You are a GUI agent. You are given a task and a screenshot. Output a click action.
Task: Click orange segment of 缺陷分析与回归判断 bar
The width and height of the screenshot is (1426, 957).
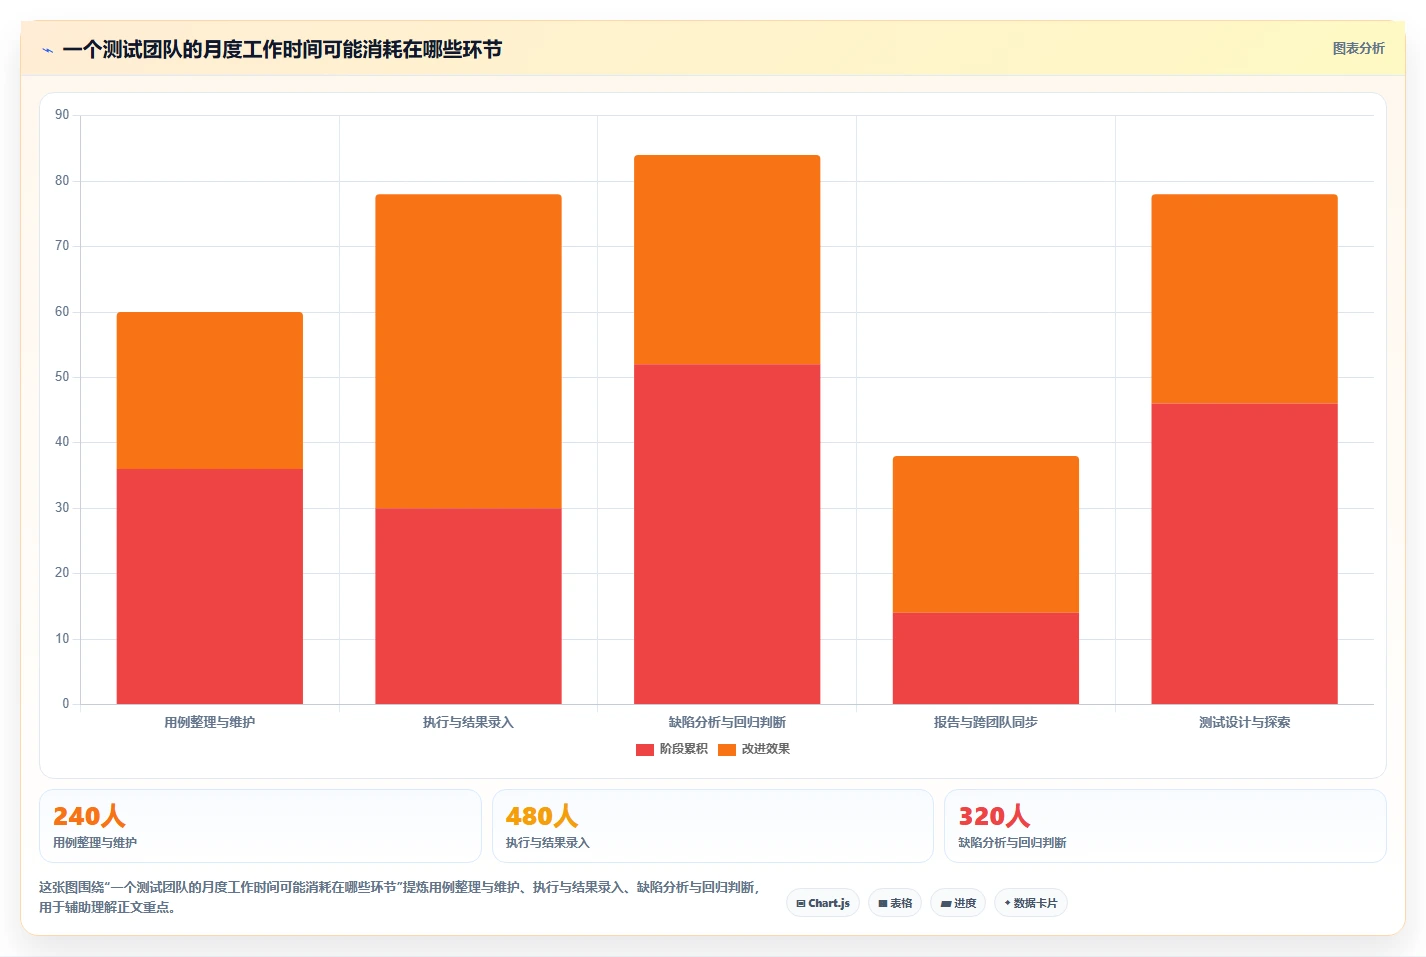[727, 260]
